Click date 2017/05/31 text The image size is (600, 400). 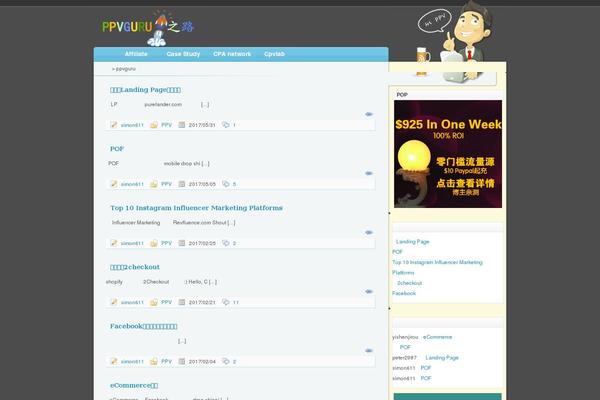(x=202, y=125)
